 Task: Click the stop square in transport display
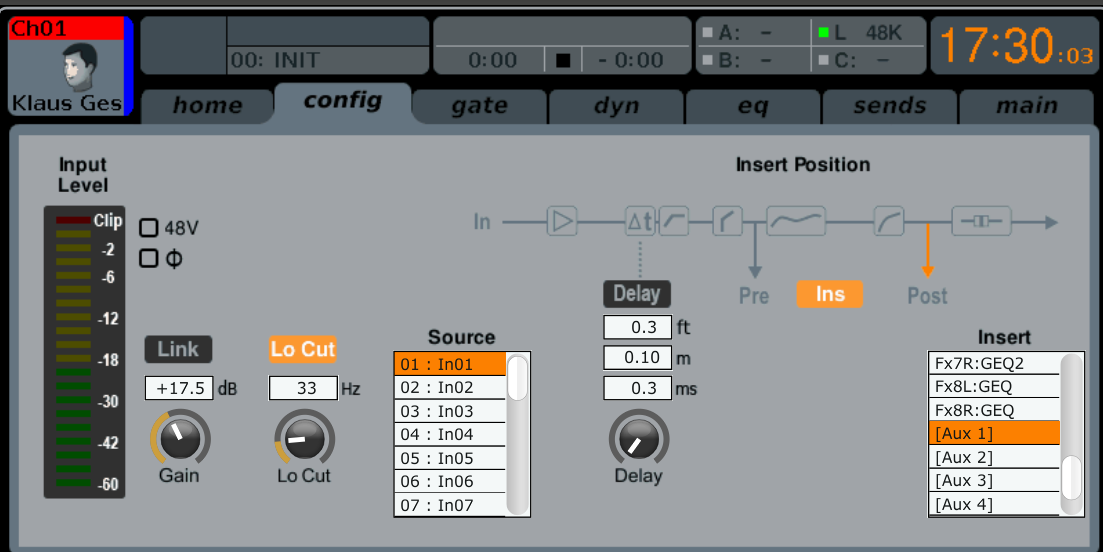563,60
